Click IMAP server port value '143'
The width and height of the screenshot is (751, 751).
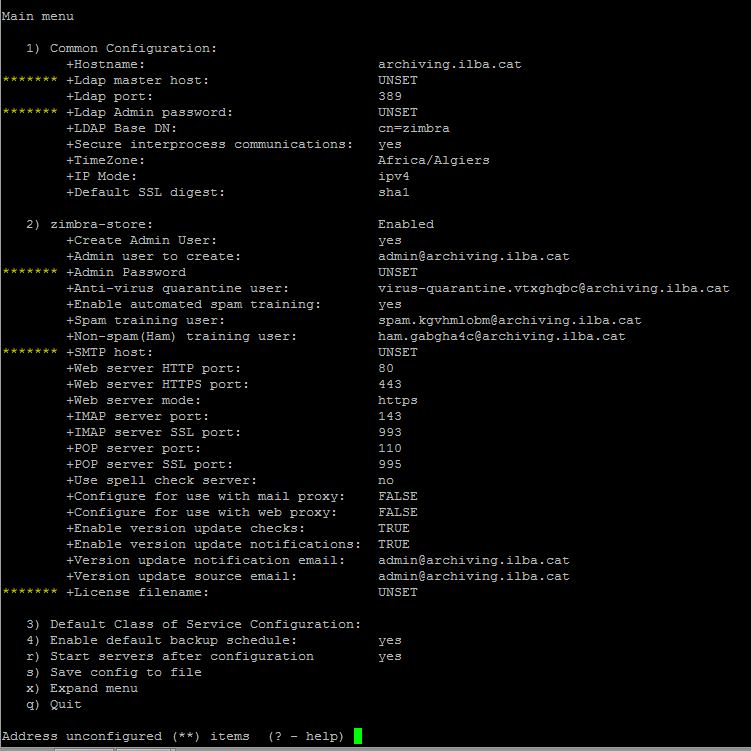(389, 416)
